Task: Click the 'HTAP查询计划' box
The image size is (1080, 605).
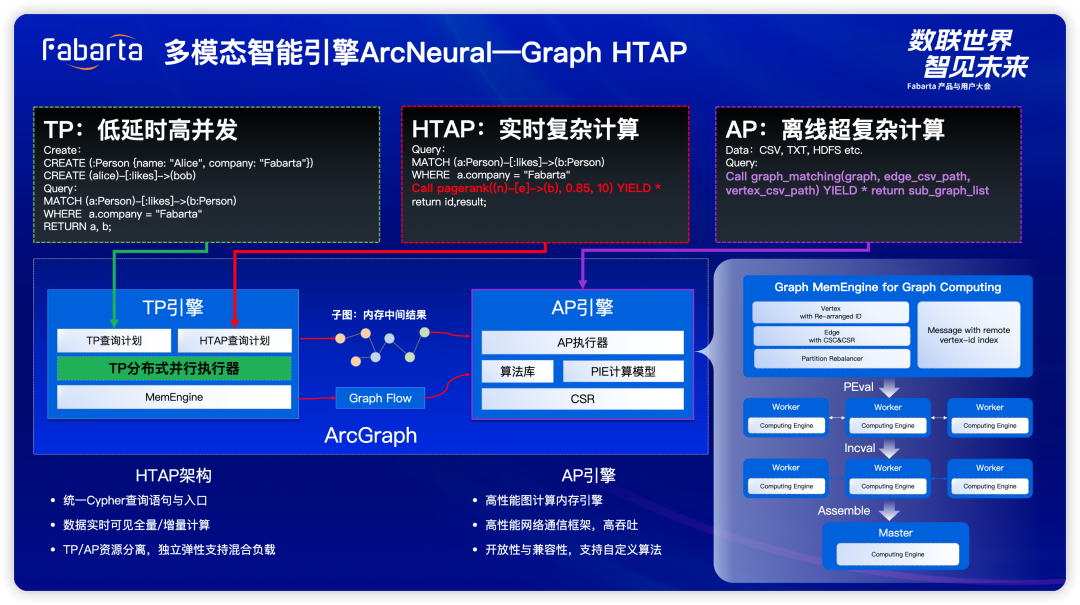Action: coord(234,340)
